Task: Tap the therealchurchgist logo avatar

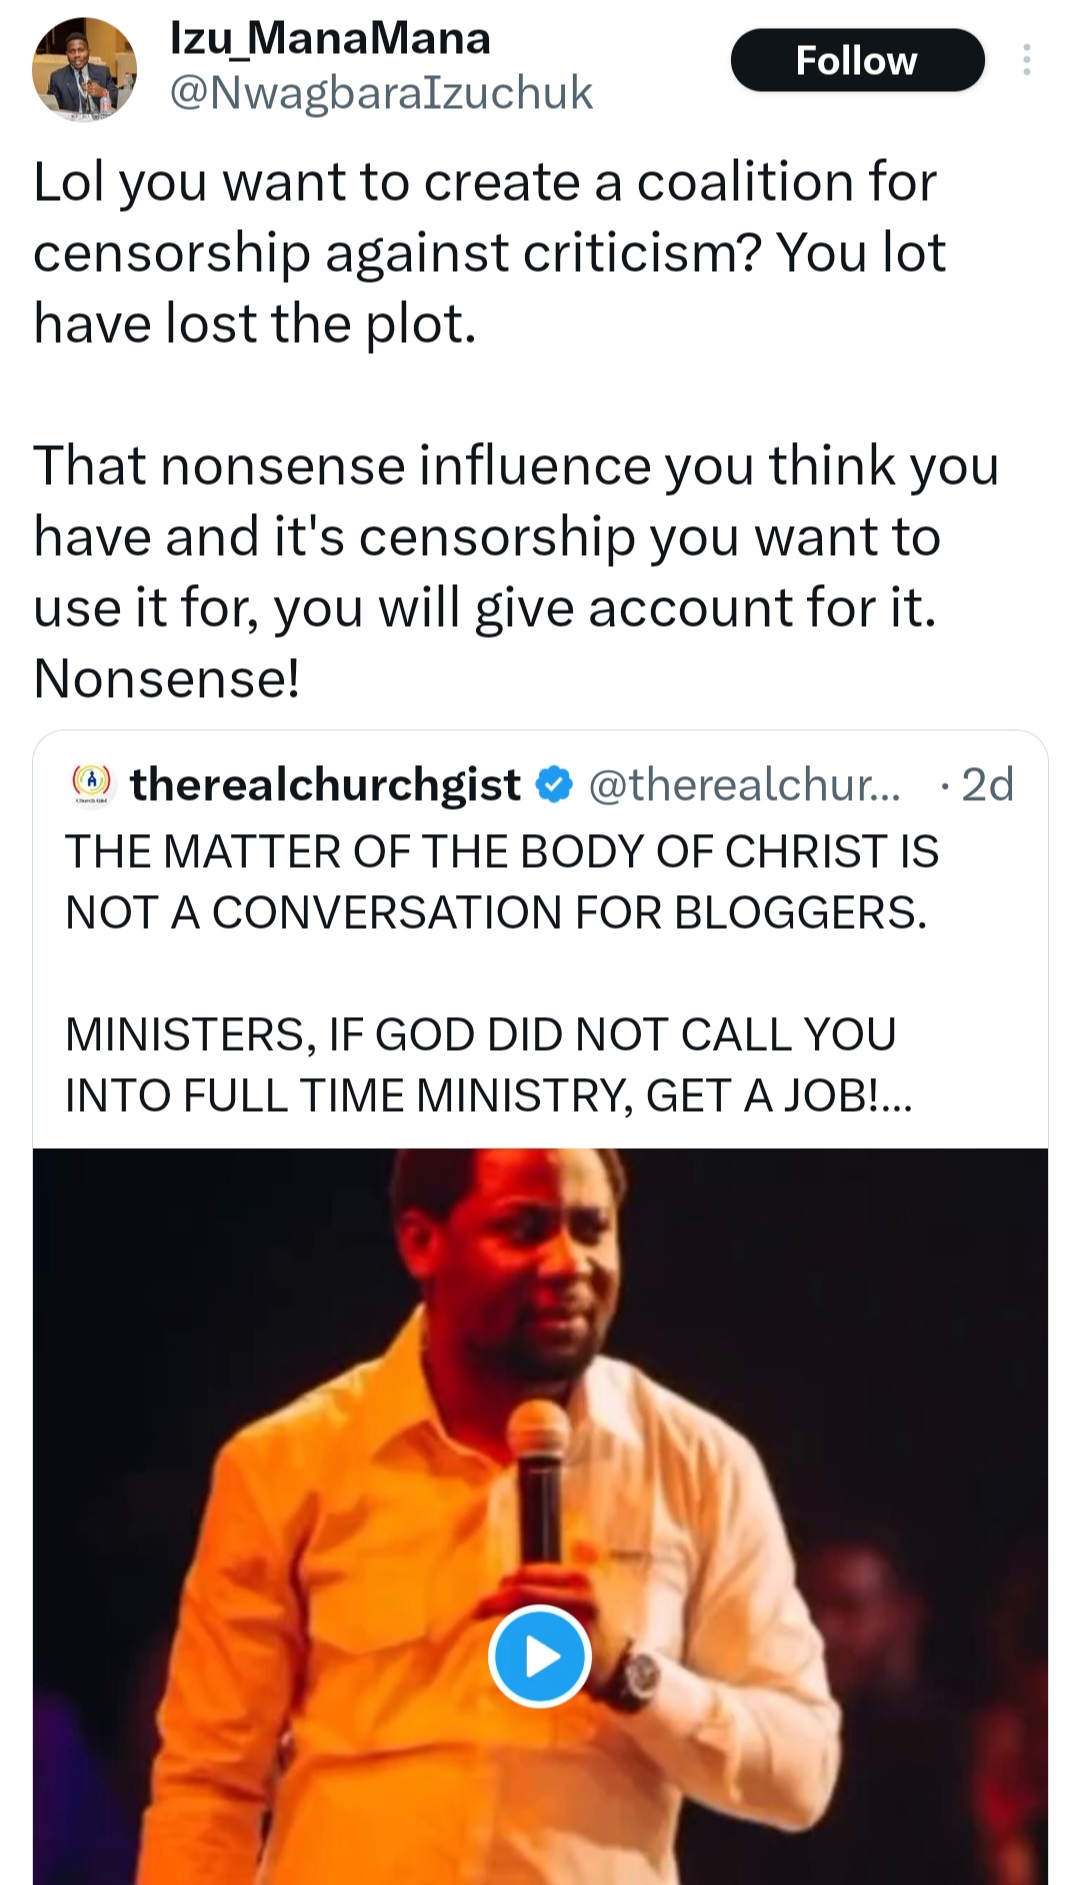Action: [x=93, y=784]
